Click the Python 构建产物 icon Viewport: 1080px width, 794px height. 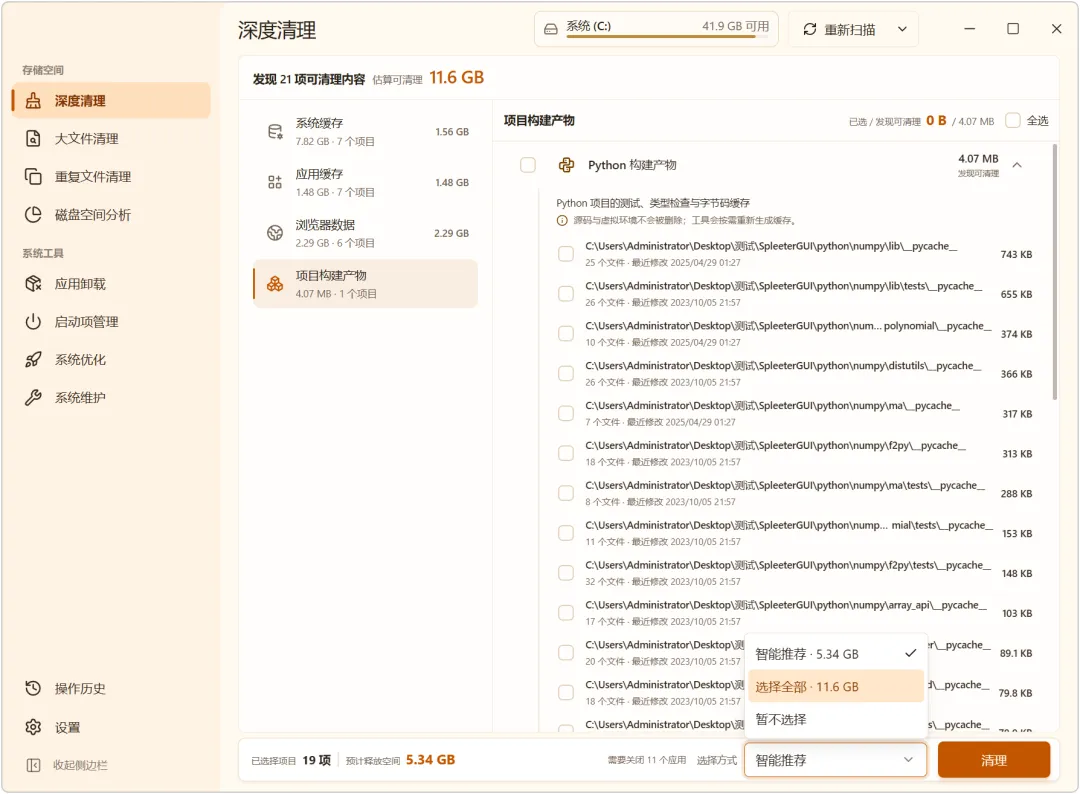click(566, 165)
